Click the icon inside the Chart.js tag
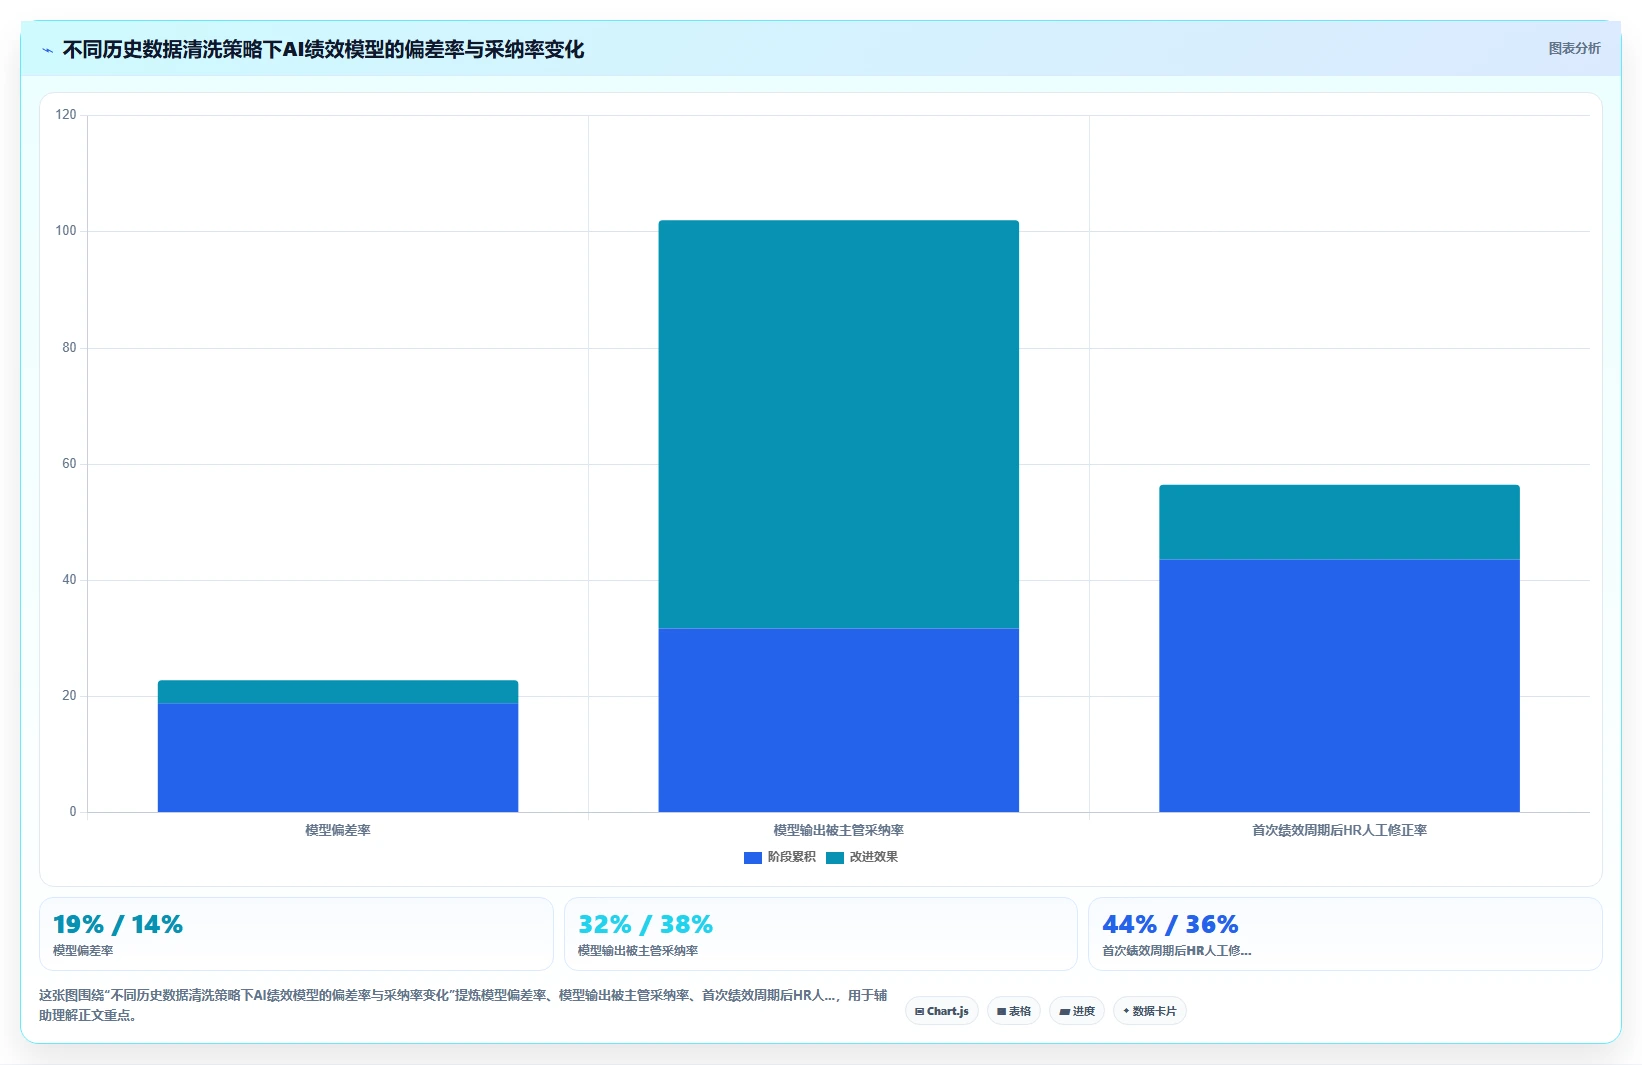The height and width of the screenshot is (1065, 1642). 919,1011
